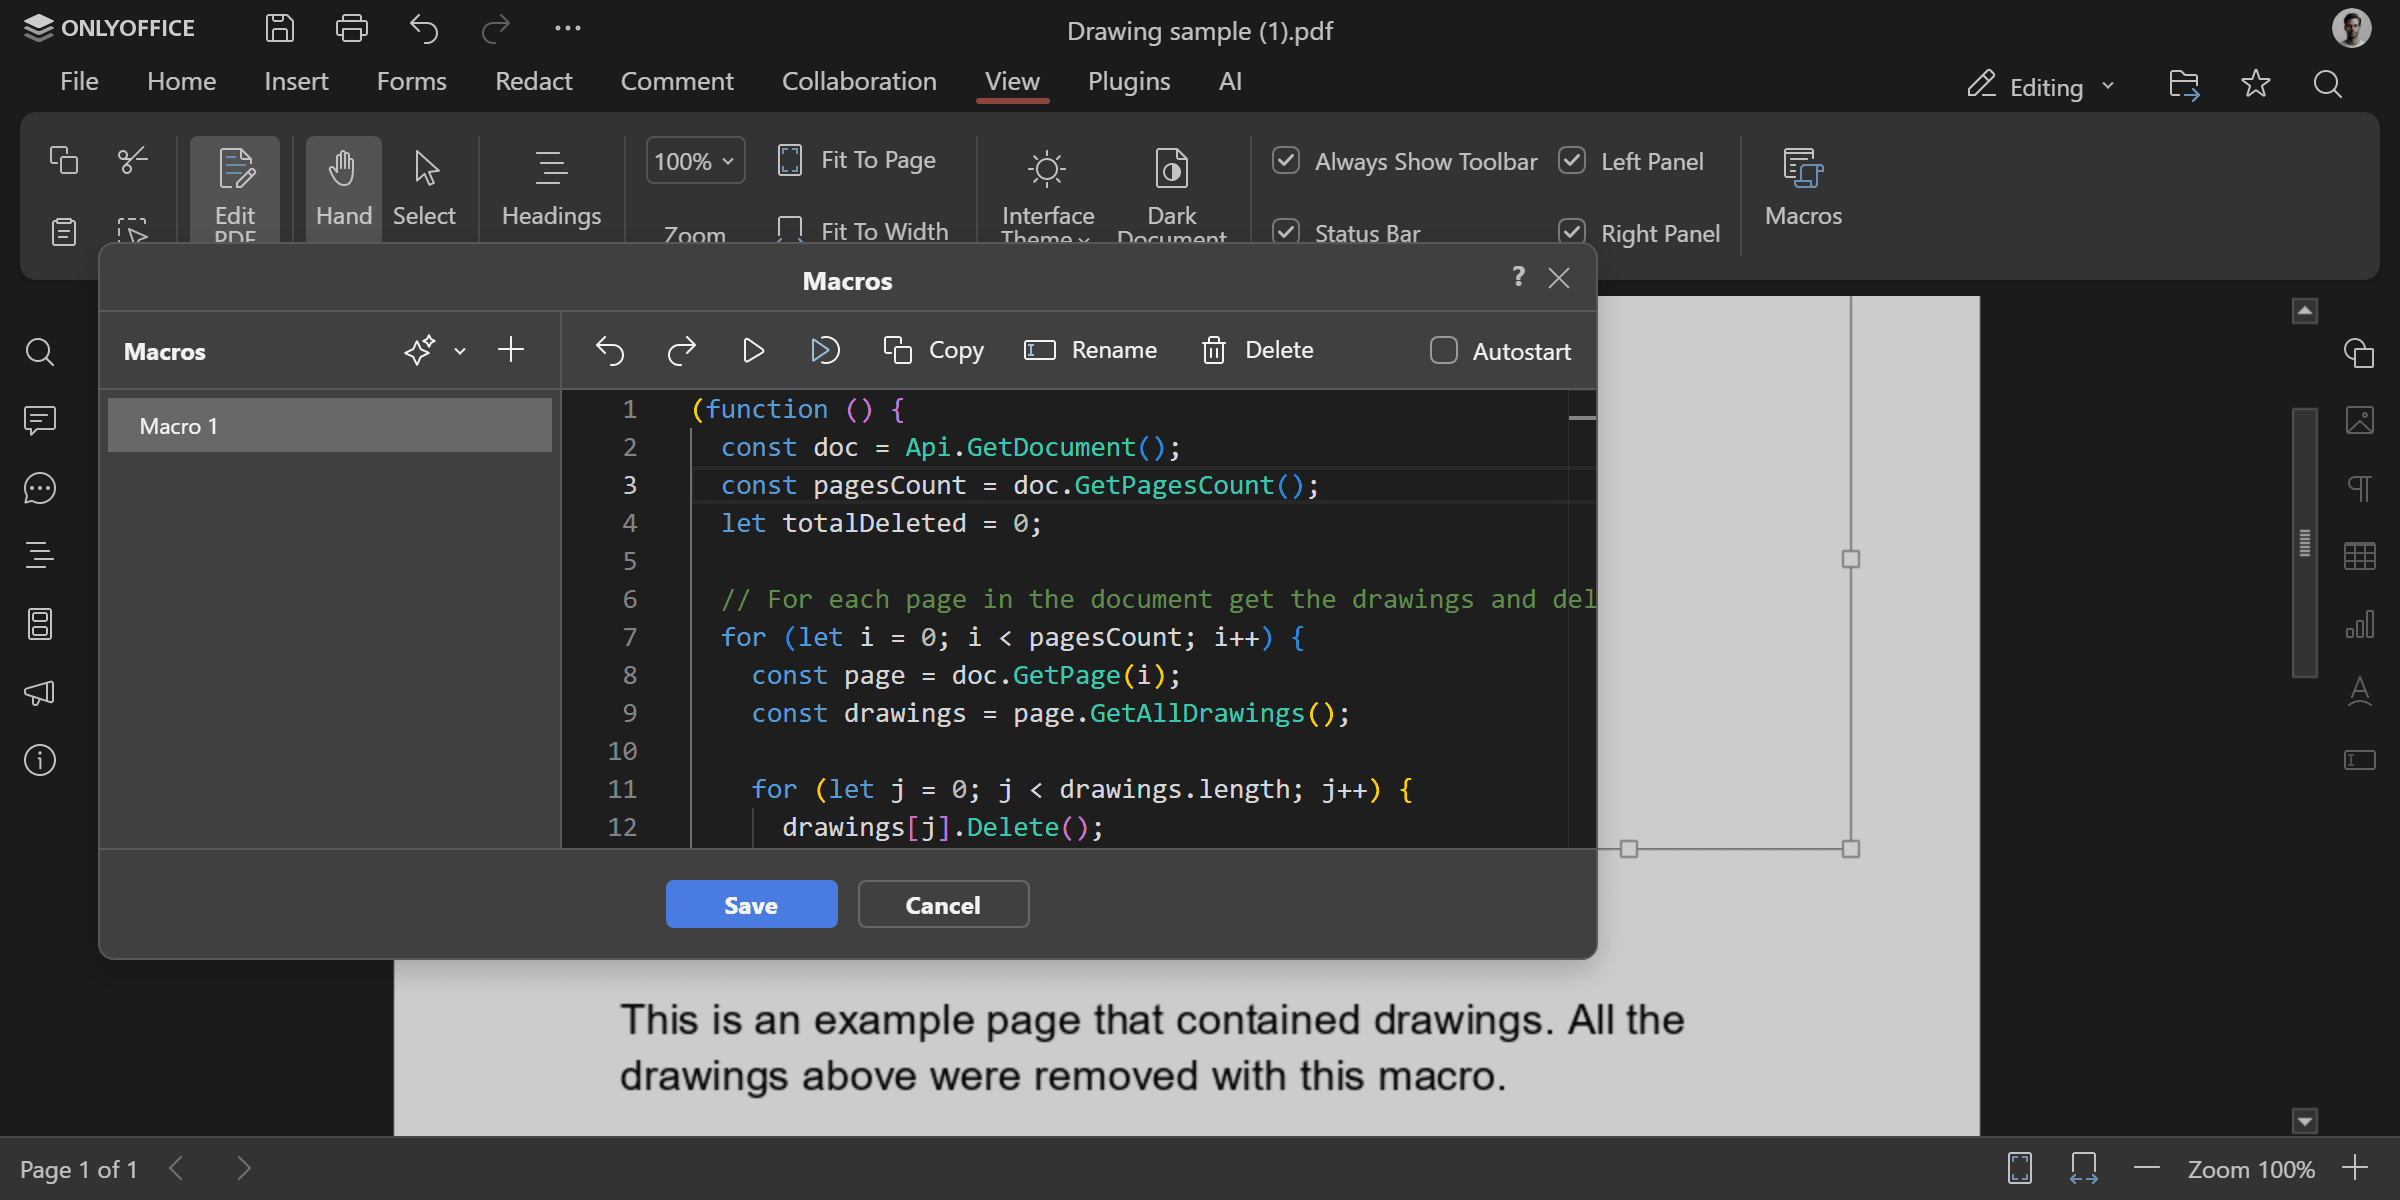Uncheck the Status Bar option
2400x1200 pixels.
coord(1286,231)
